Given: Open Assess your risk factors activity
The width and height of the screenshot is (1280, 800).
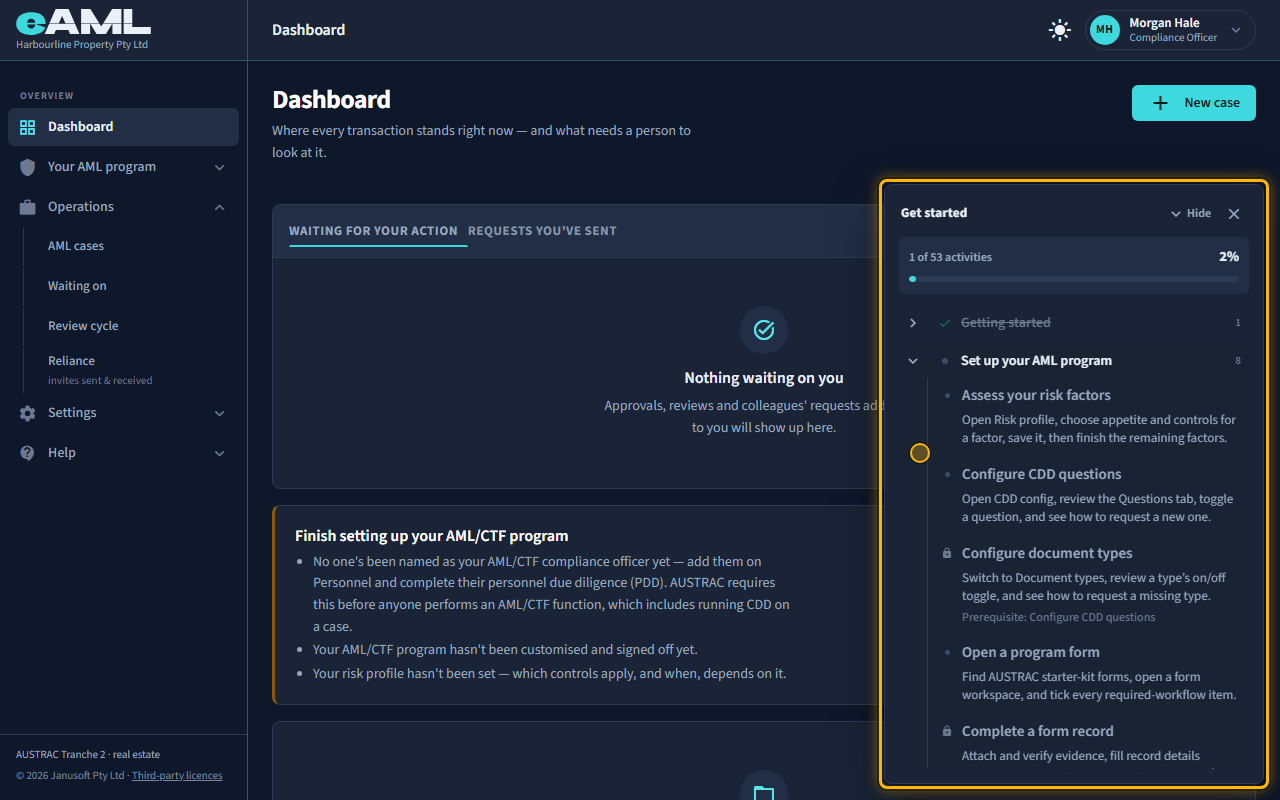Looking at the screenshot, I should (x=1036, y=395).
